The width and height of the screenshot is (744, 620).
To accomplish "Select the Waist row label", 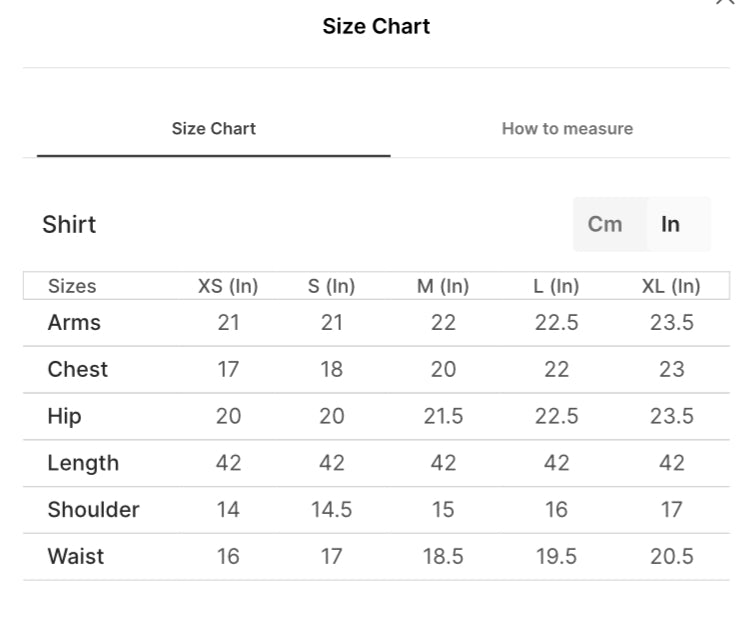I will coord(75,557).
